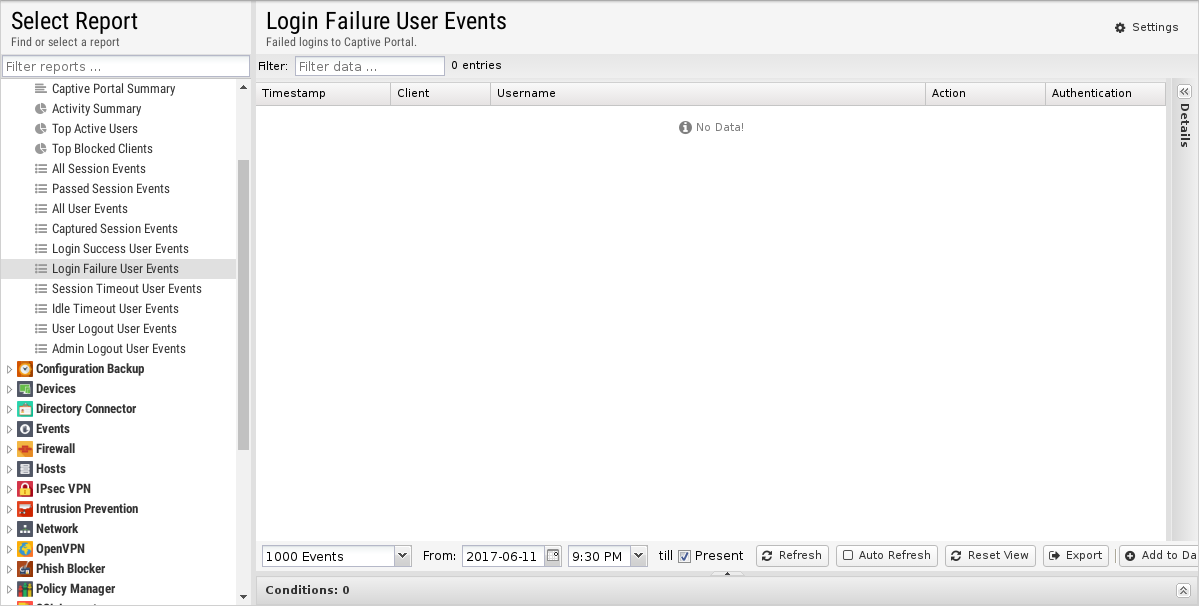Open the calendar date picker icon

pos(553,556)
